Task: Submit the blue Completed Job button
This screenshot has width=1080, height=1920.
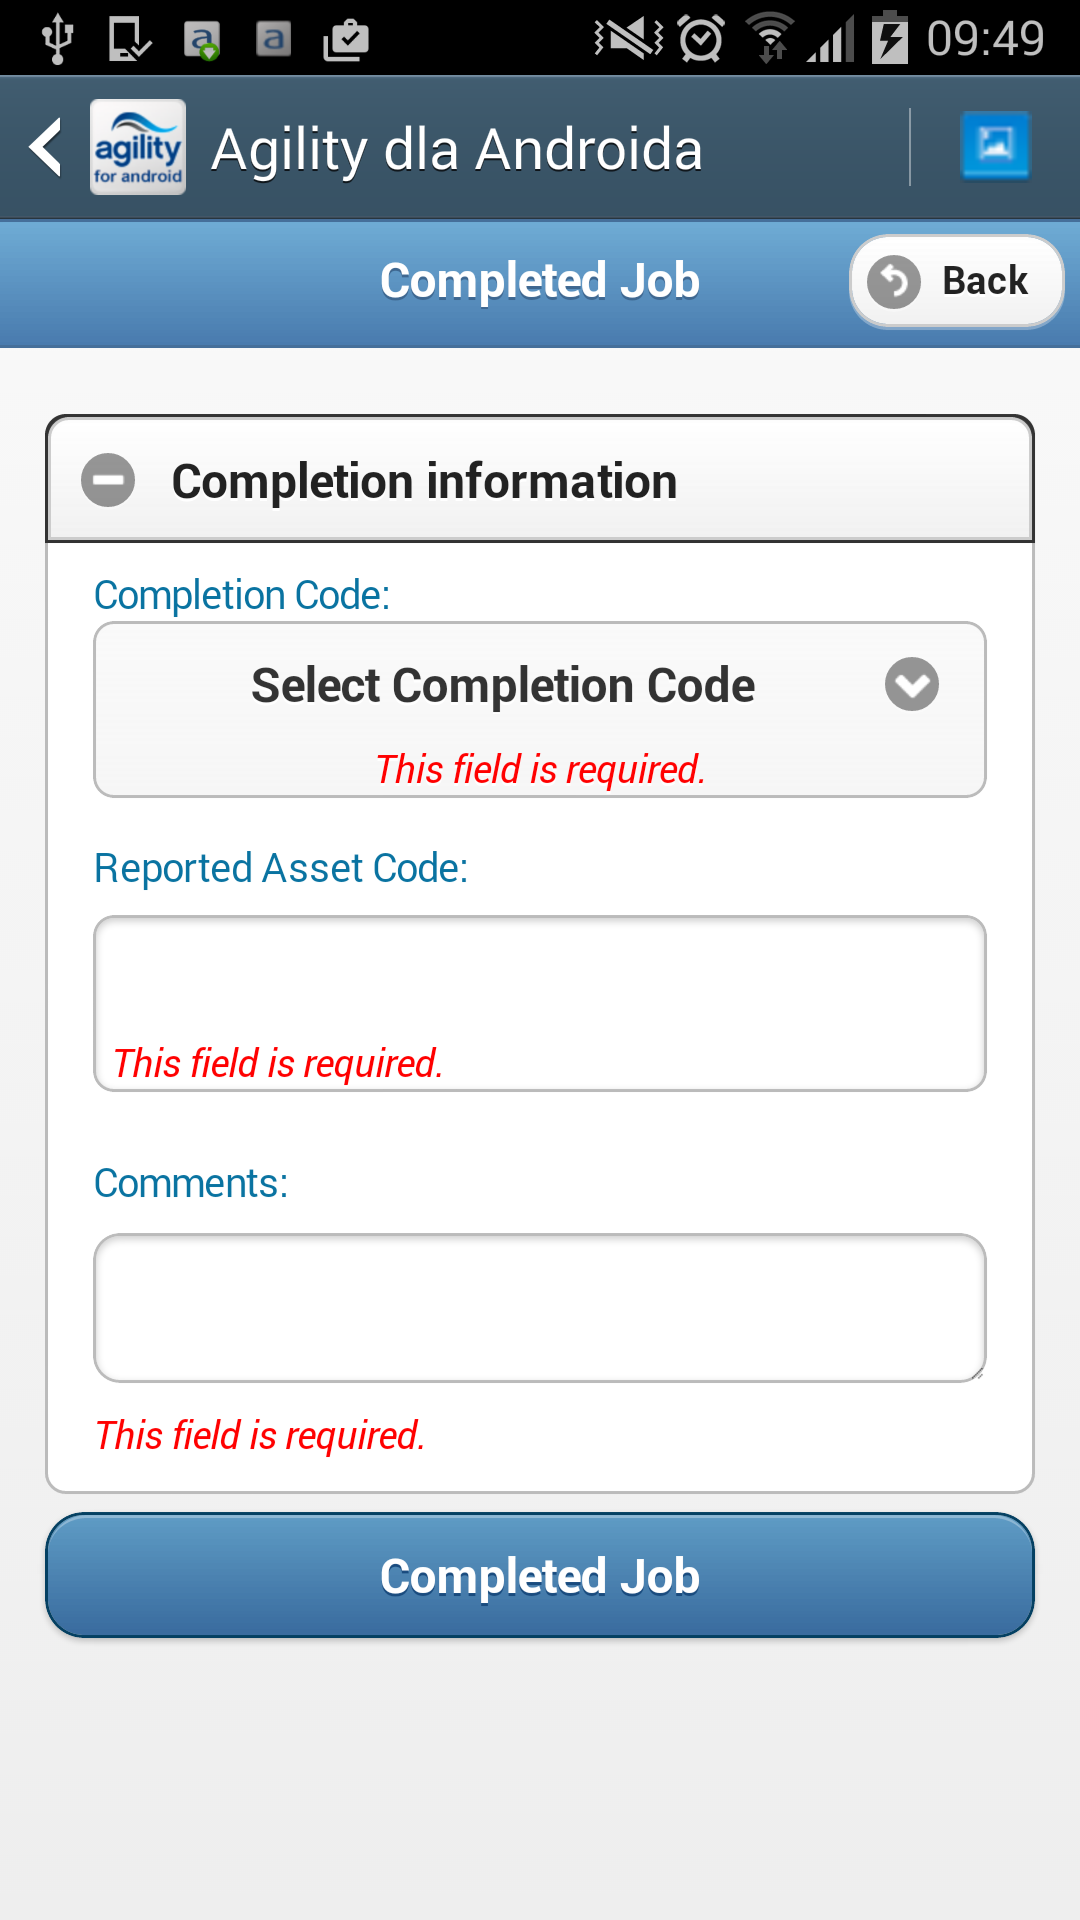Action: click(x=540, y=1576)
